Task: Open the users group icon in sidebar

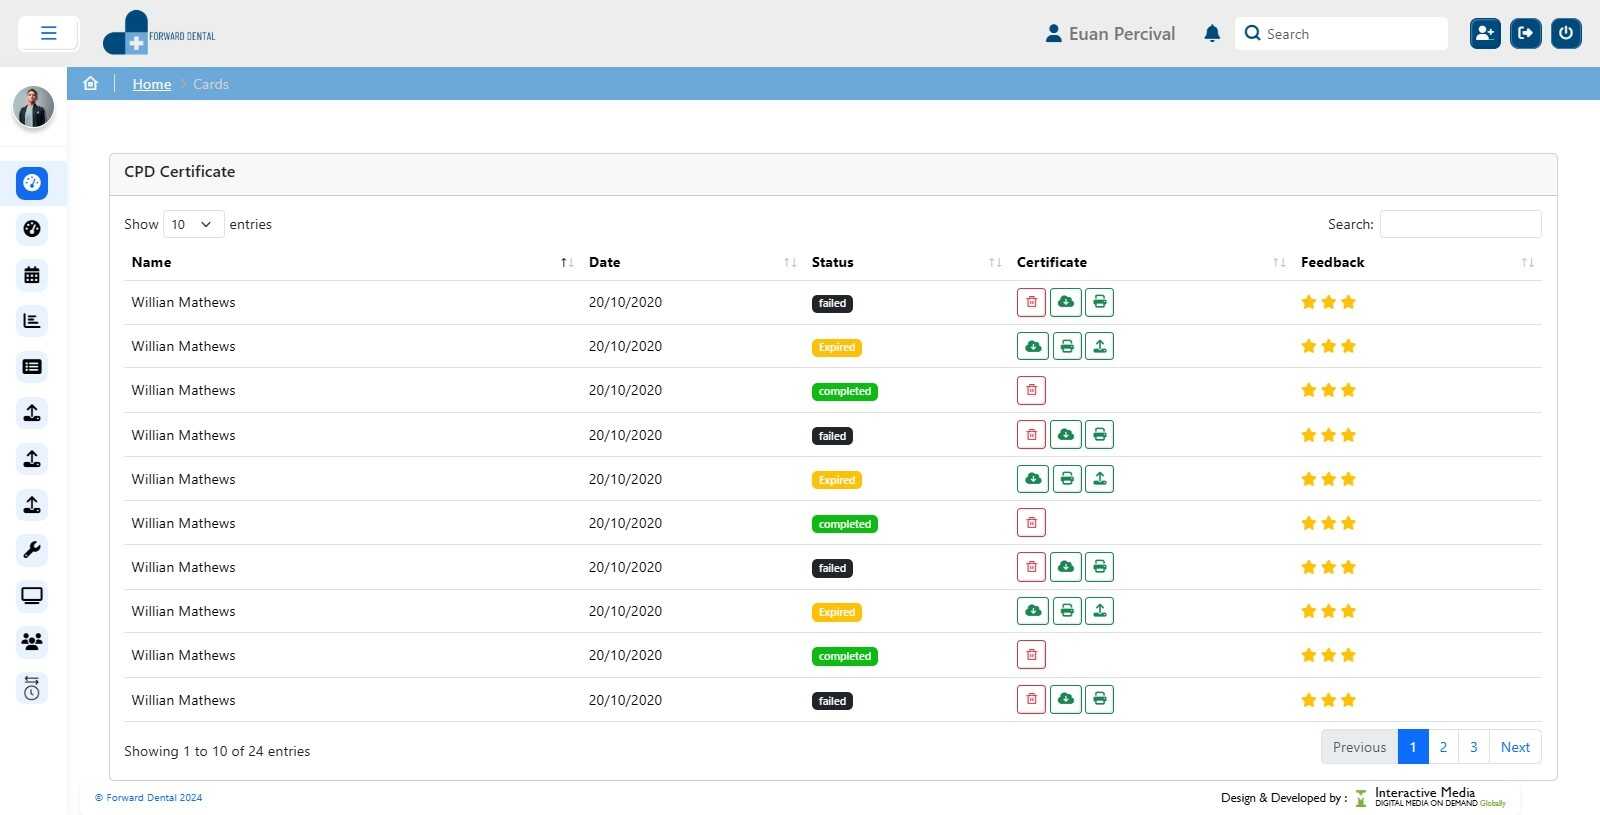Action: [32, 642]
